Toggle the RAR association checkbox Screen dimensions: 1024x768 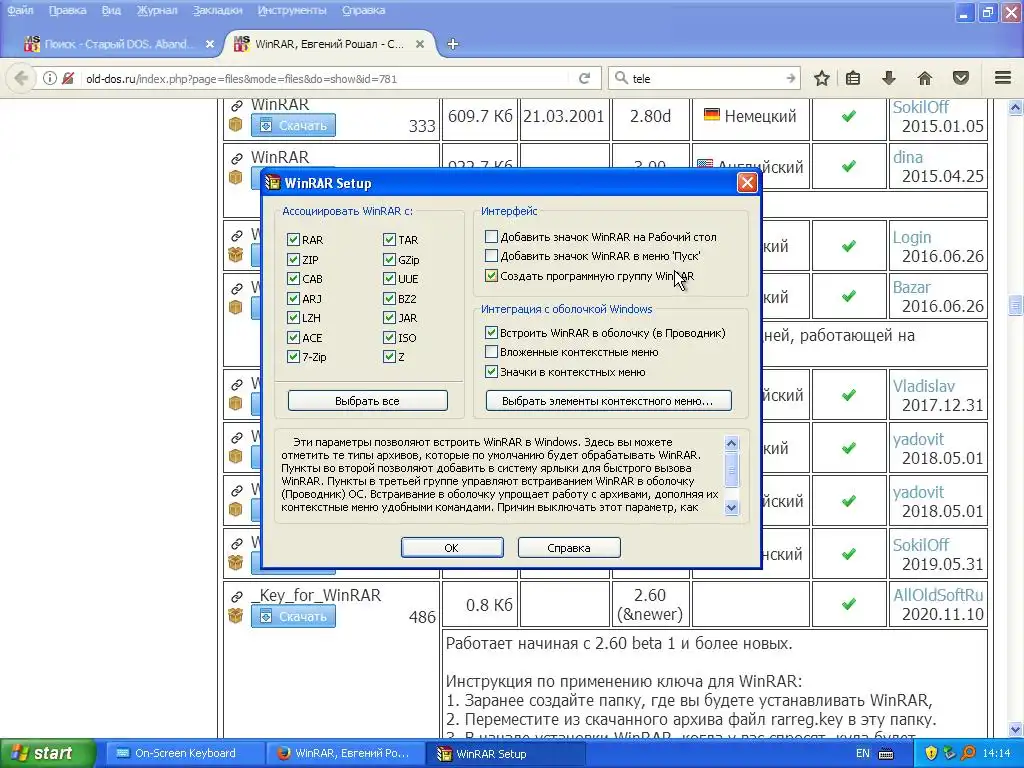293,240
